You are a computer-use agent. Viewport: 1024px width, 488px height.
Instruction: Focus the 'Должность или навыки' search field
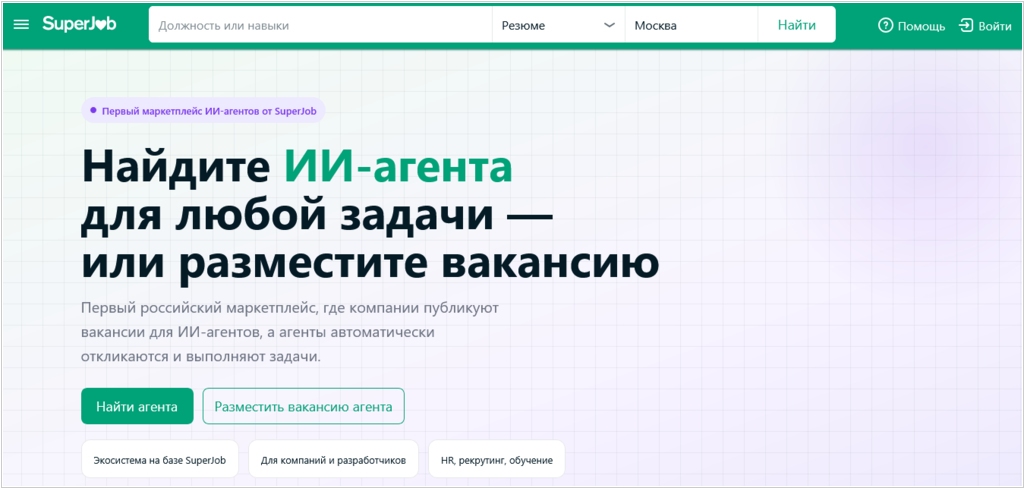320,25
